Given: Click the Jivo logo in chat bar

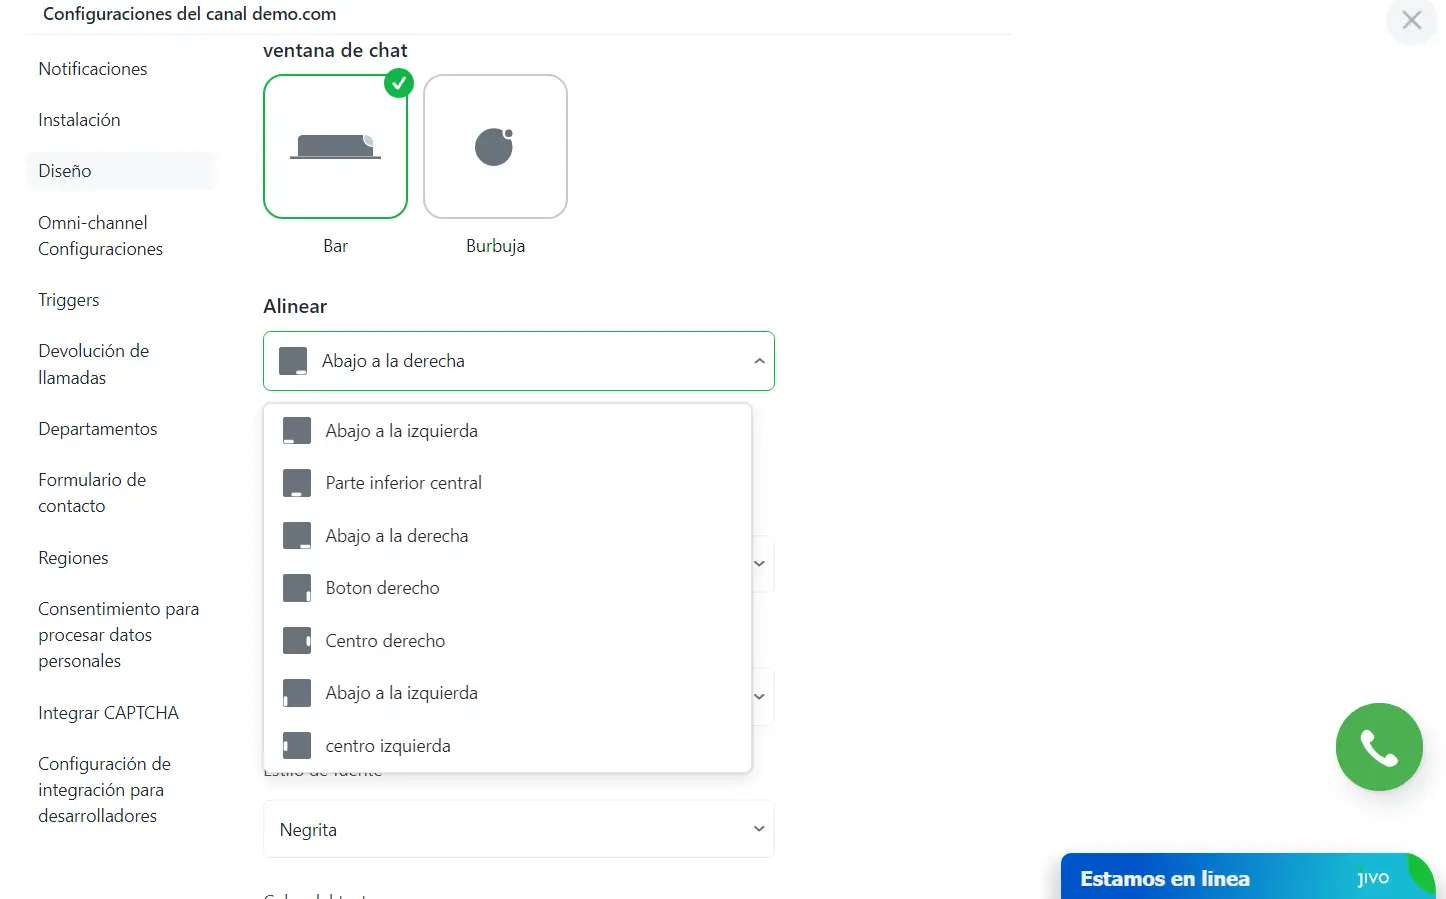Looking at the screenshot, I should coord(1373,878).
